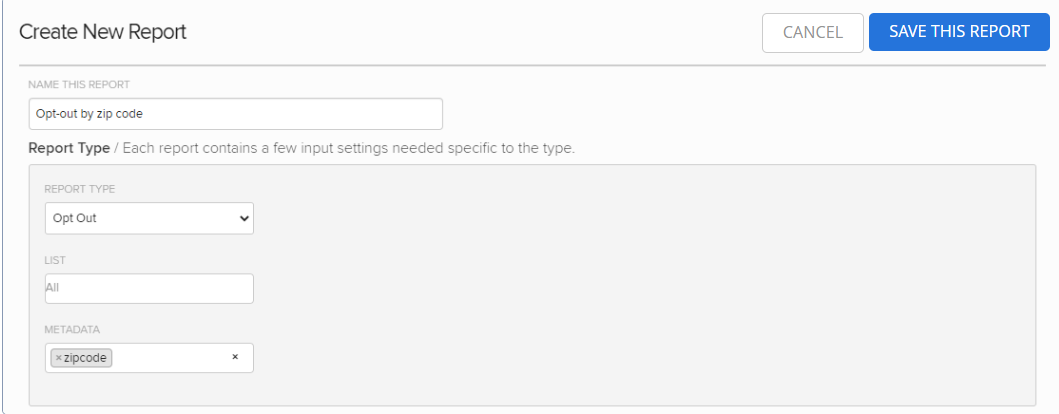1059x414 pixels.
Task: Open the Metadata multi-select box
Action: click(170, 358)
